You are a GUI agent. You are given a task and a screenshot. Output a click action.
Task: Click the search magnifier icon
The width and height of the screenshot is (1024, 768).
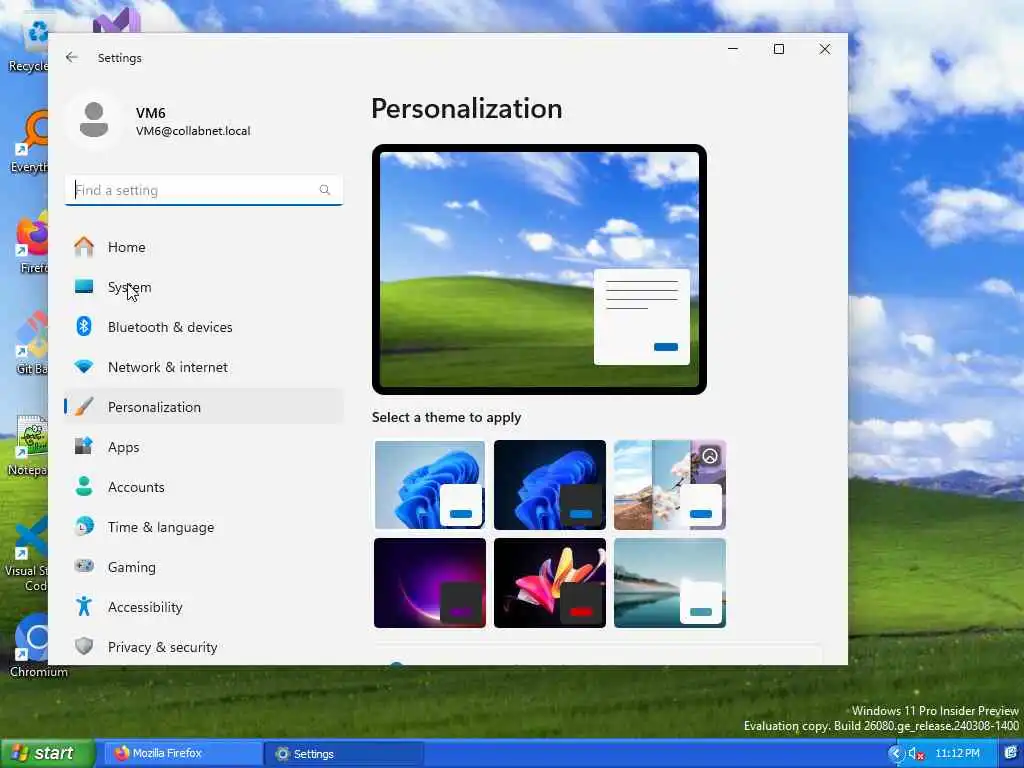click(x=325, y=190)
